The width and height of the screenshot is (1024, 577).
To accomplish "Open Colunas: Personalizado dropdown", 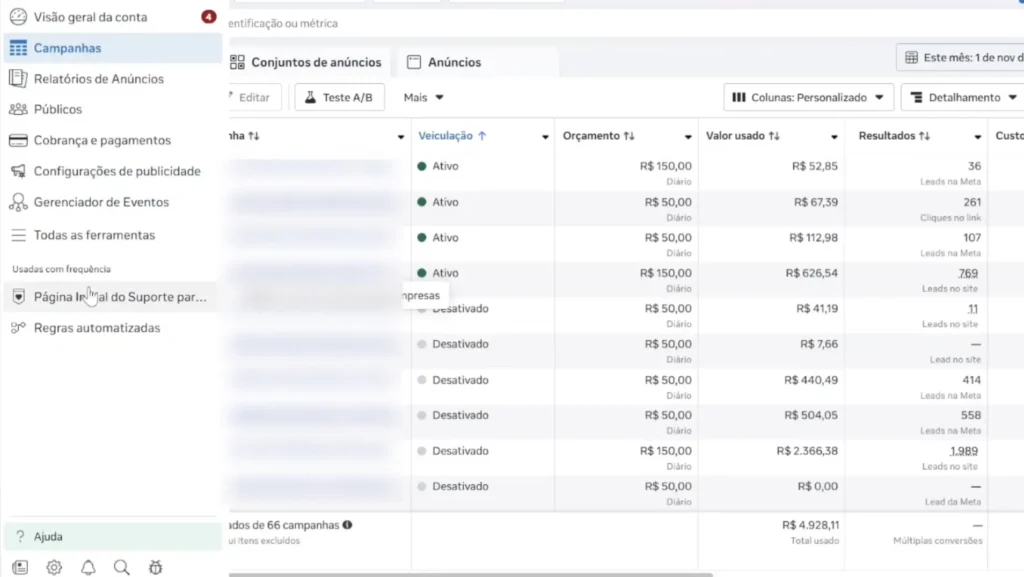I will 808,97.
